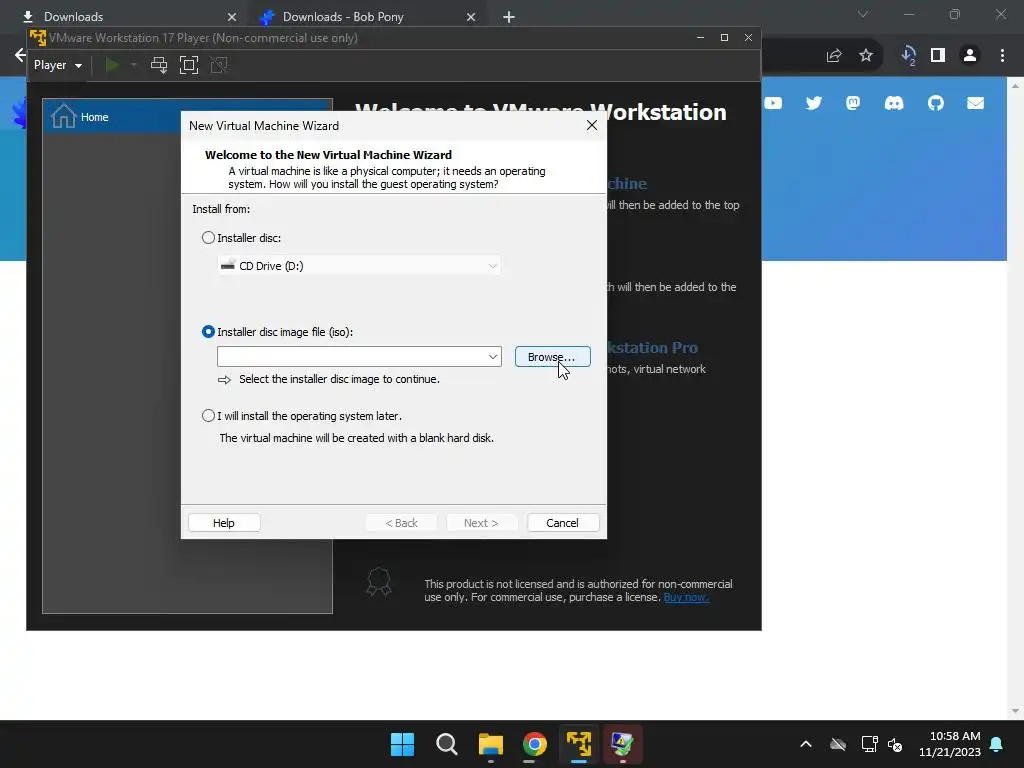Close the Downloads browser tab
Viewport: 1024px width, 768px height.
232,17
